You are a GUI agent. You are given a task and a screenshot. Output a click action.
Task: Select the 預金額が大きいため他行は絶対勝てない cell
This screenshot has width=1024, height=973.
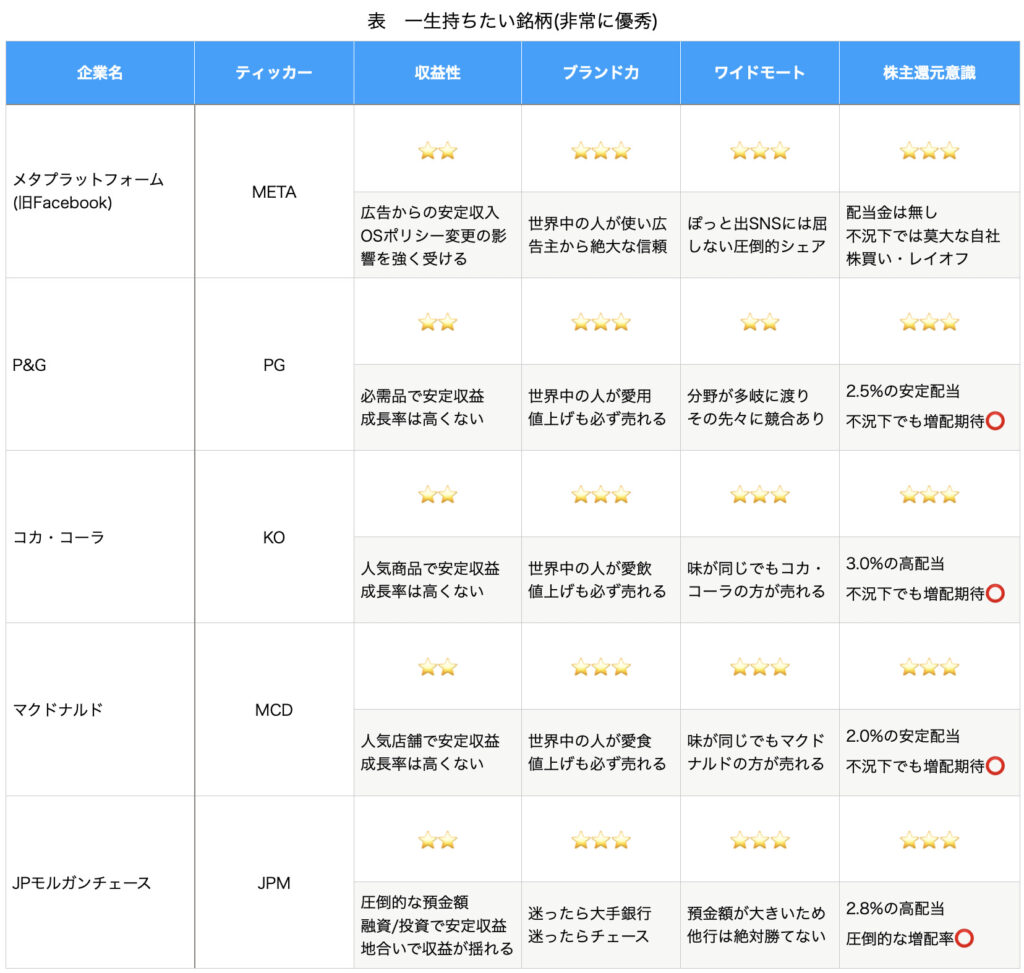(x=760, y=925)
